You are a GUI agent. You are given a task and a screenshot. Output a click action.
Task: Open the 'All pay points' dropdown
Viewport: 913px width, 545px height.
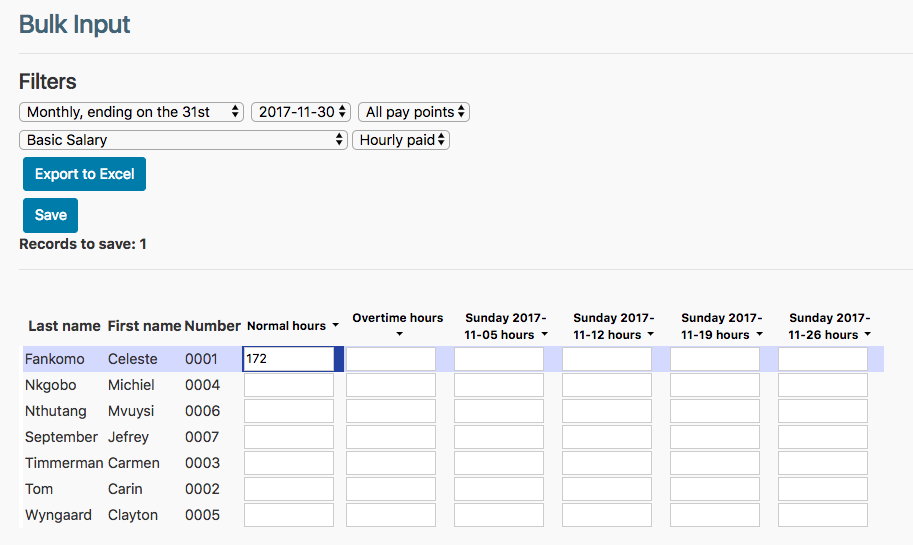click(414, 112)
